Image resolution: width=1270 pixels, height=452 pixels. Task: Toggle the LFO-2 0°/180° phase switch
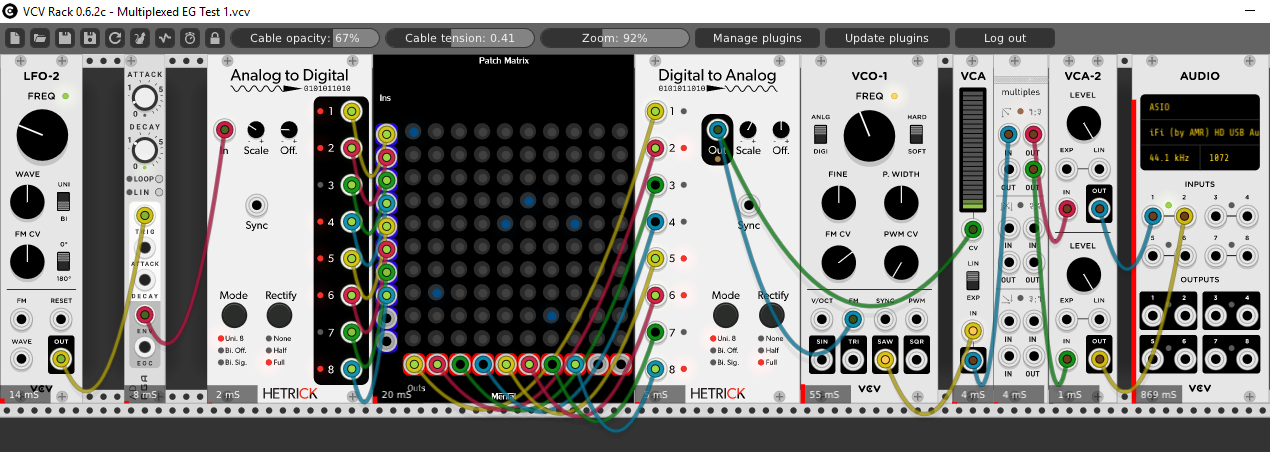pyautogui.click(x=62, y=261)
